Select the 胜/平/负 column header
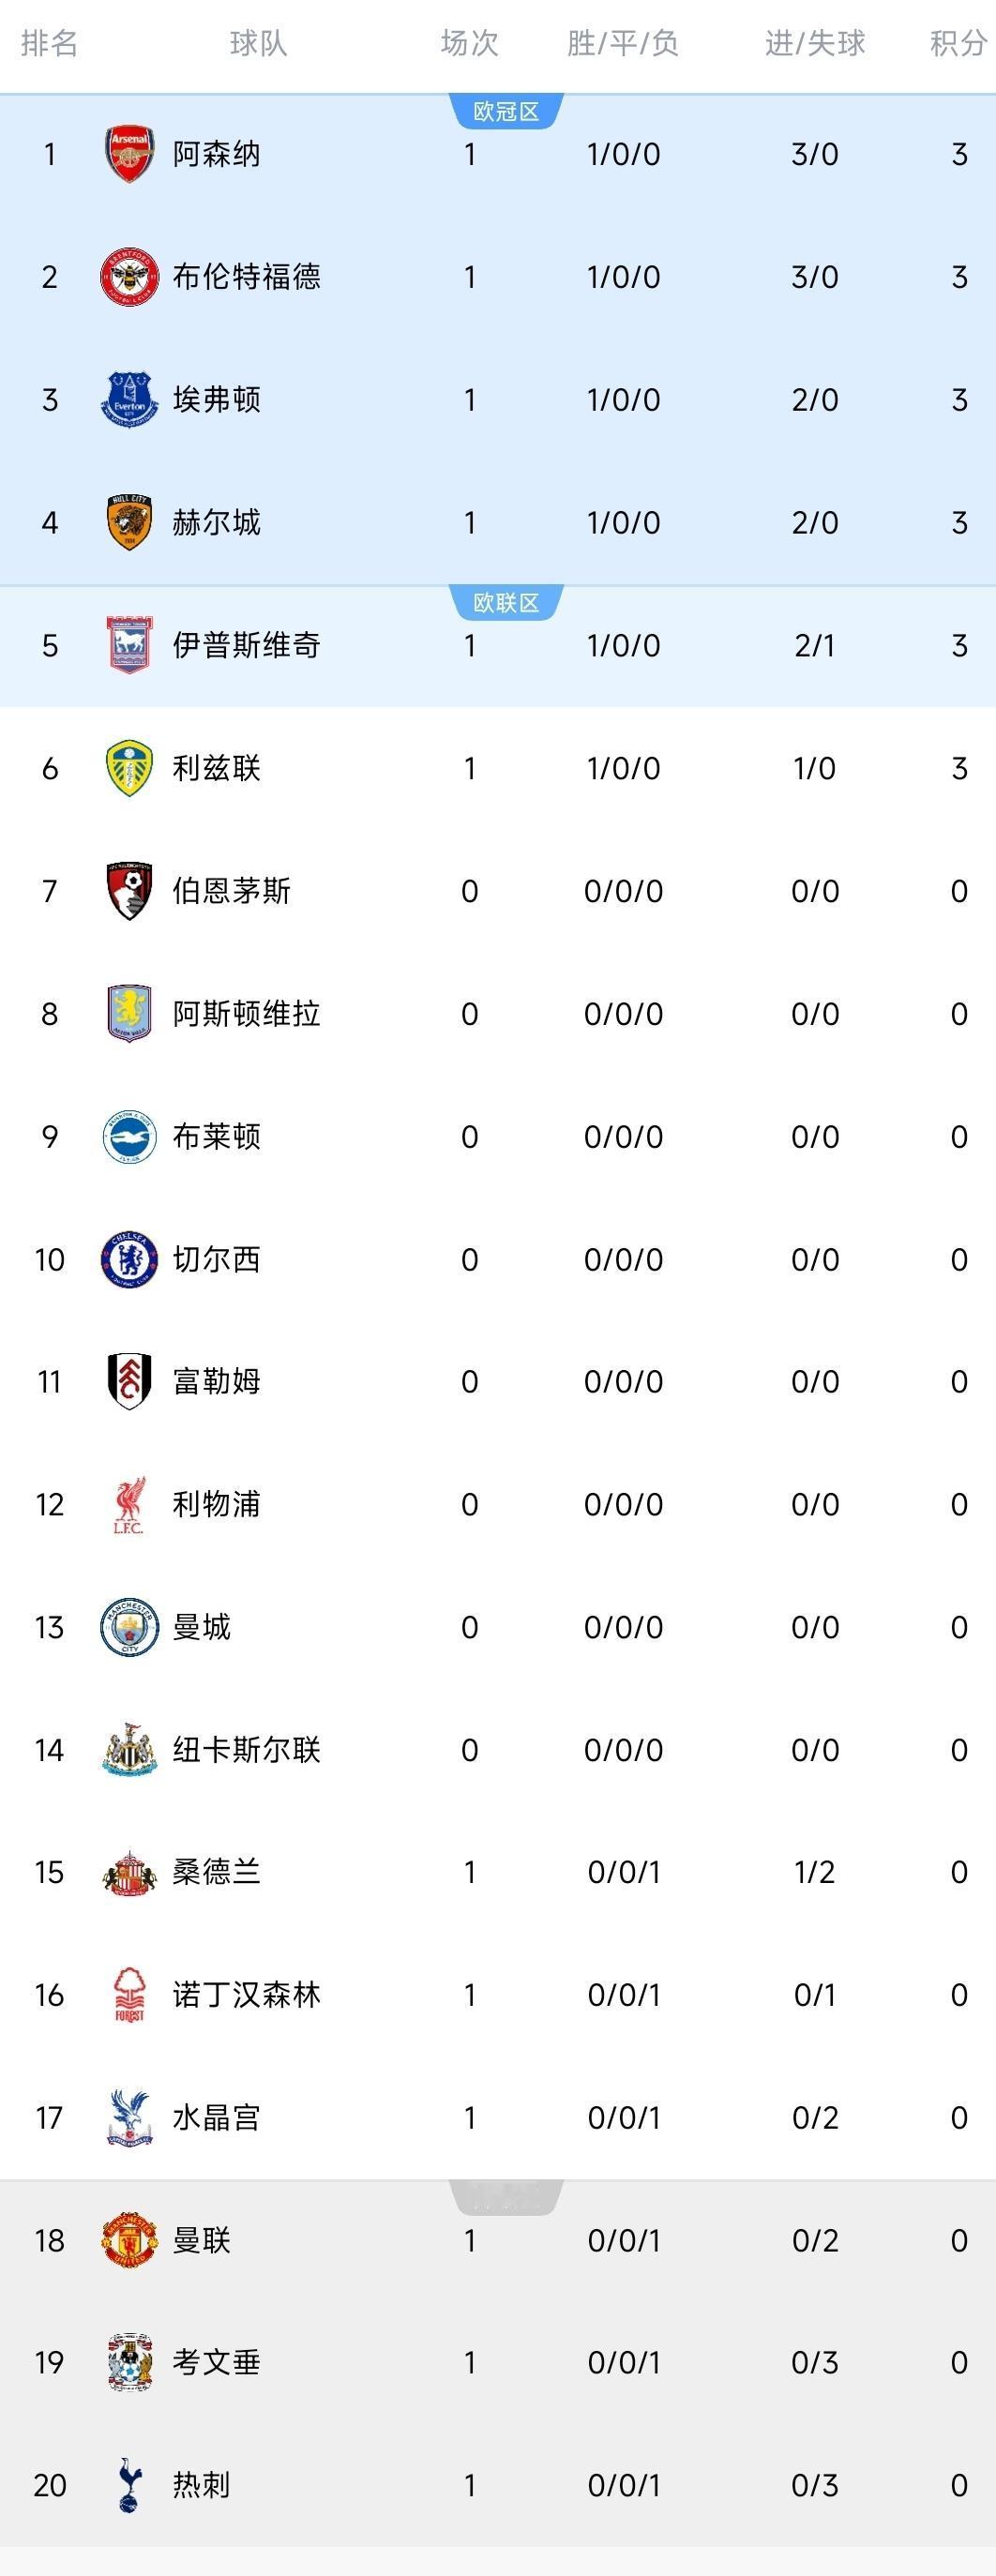 pyautogui.click(x=623, y=43)
